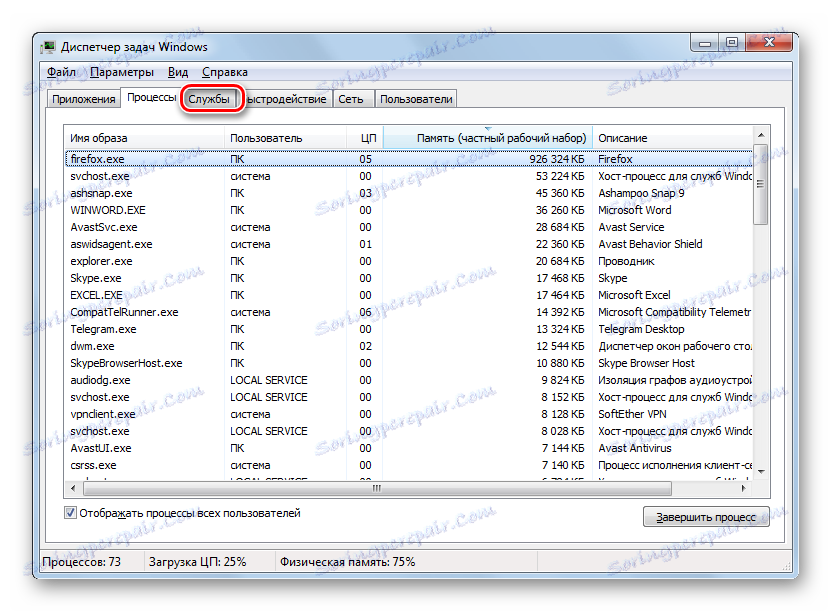Click the Avast Behavior Shield description
The image size is (832, 612).
point(650,244)
